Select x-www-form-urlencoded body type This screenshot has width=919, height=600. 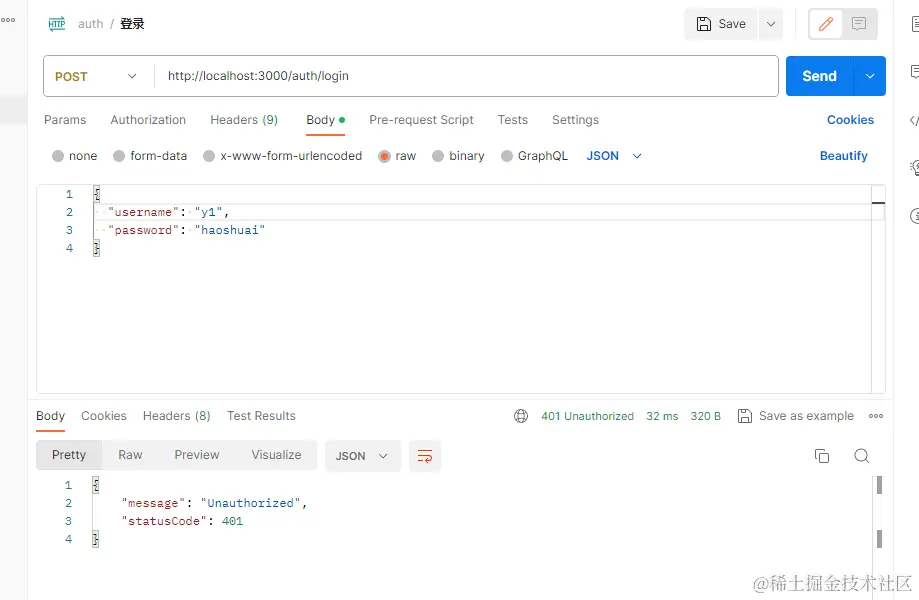pyautogui.click(x=209, y=156)
